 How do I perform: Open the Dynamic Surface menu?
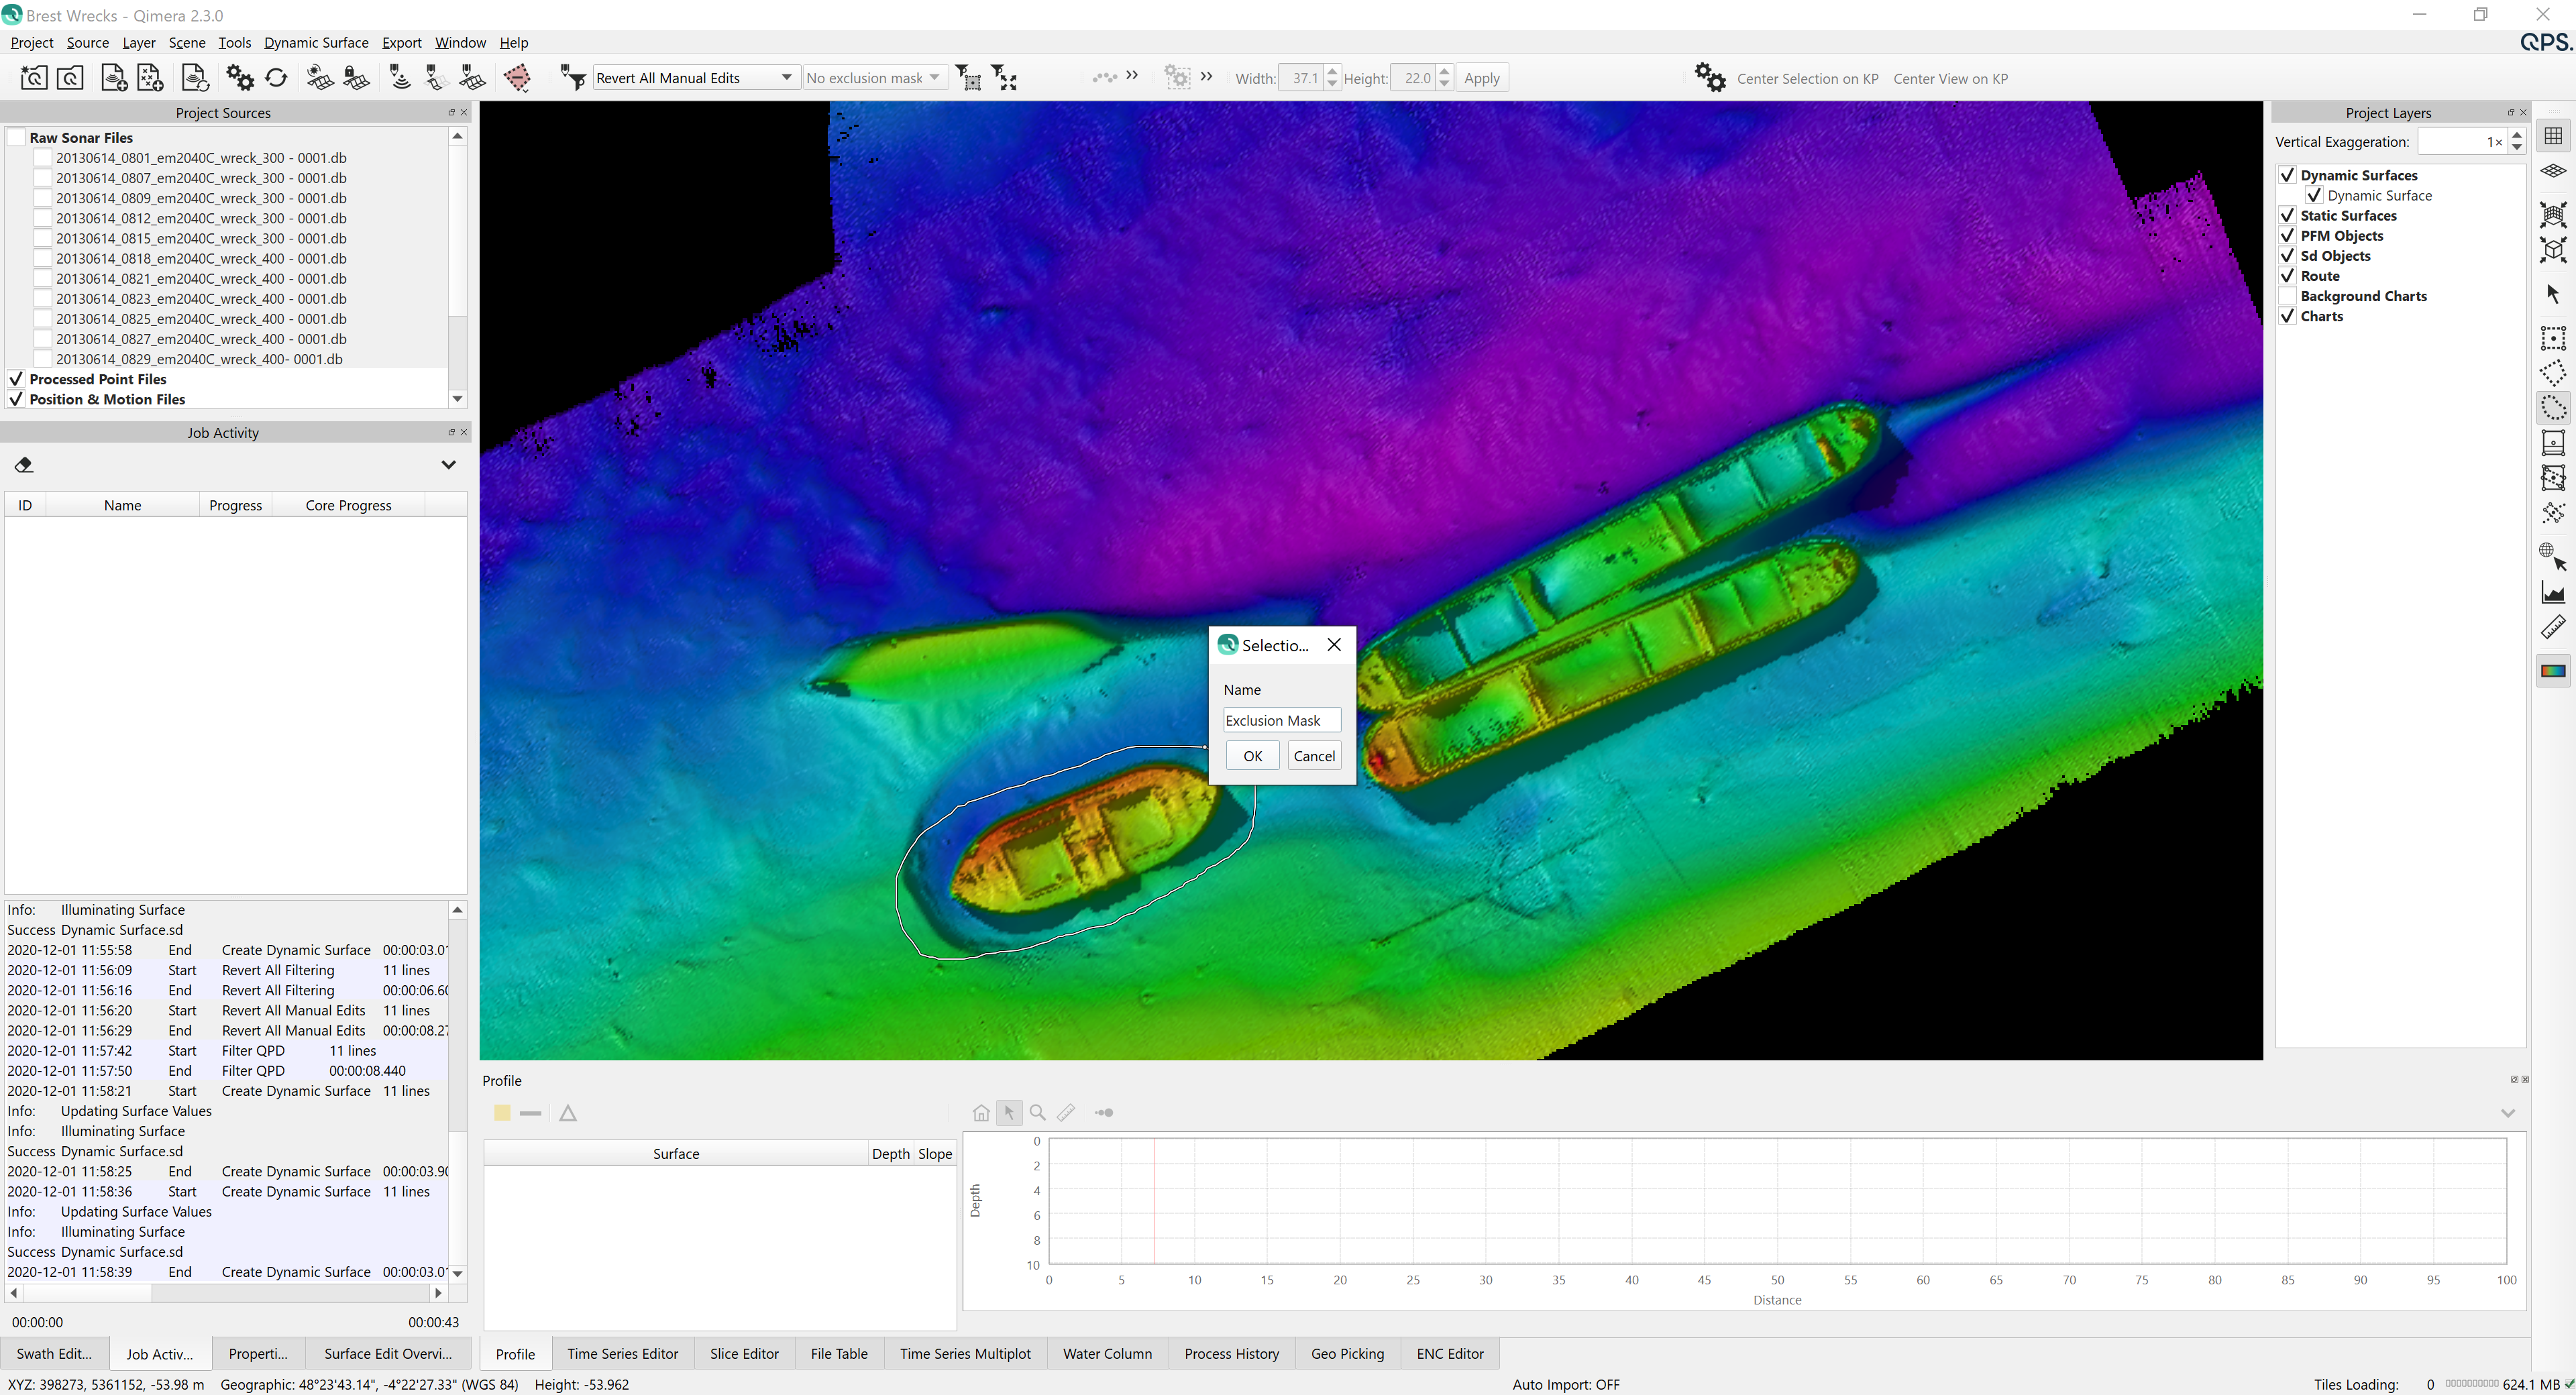tap(316, 43)
